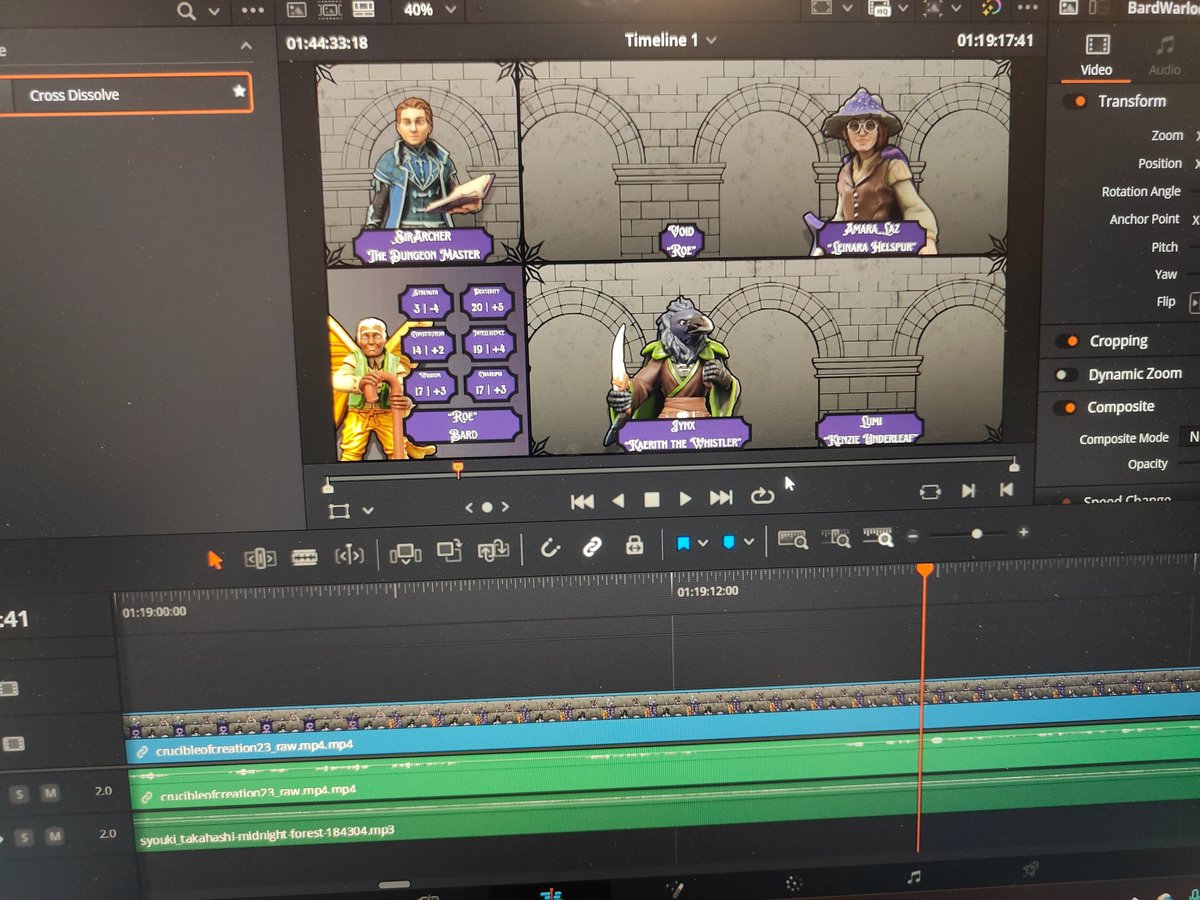Toggle favorite star on Cross Dissolve
The image size is (1200, 900).
pos(238,91)
